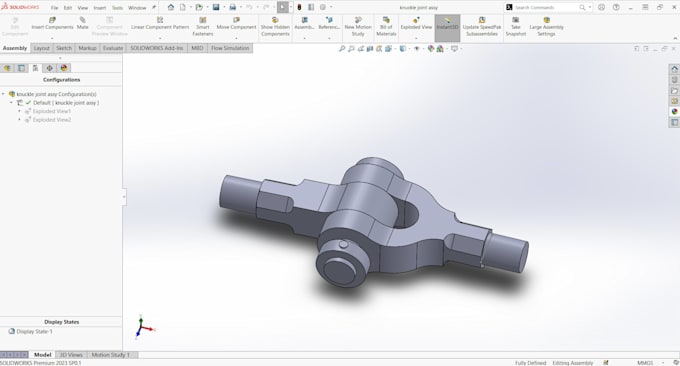
Task: Switch to the Markup ribbon tab
Action: [x=87, y=48]
